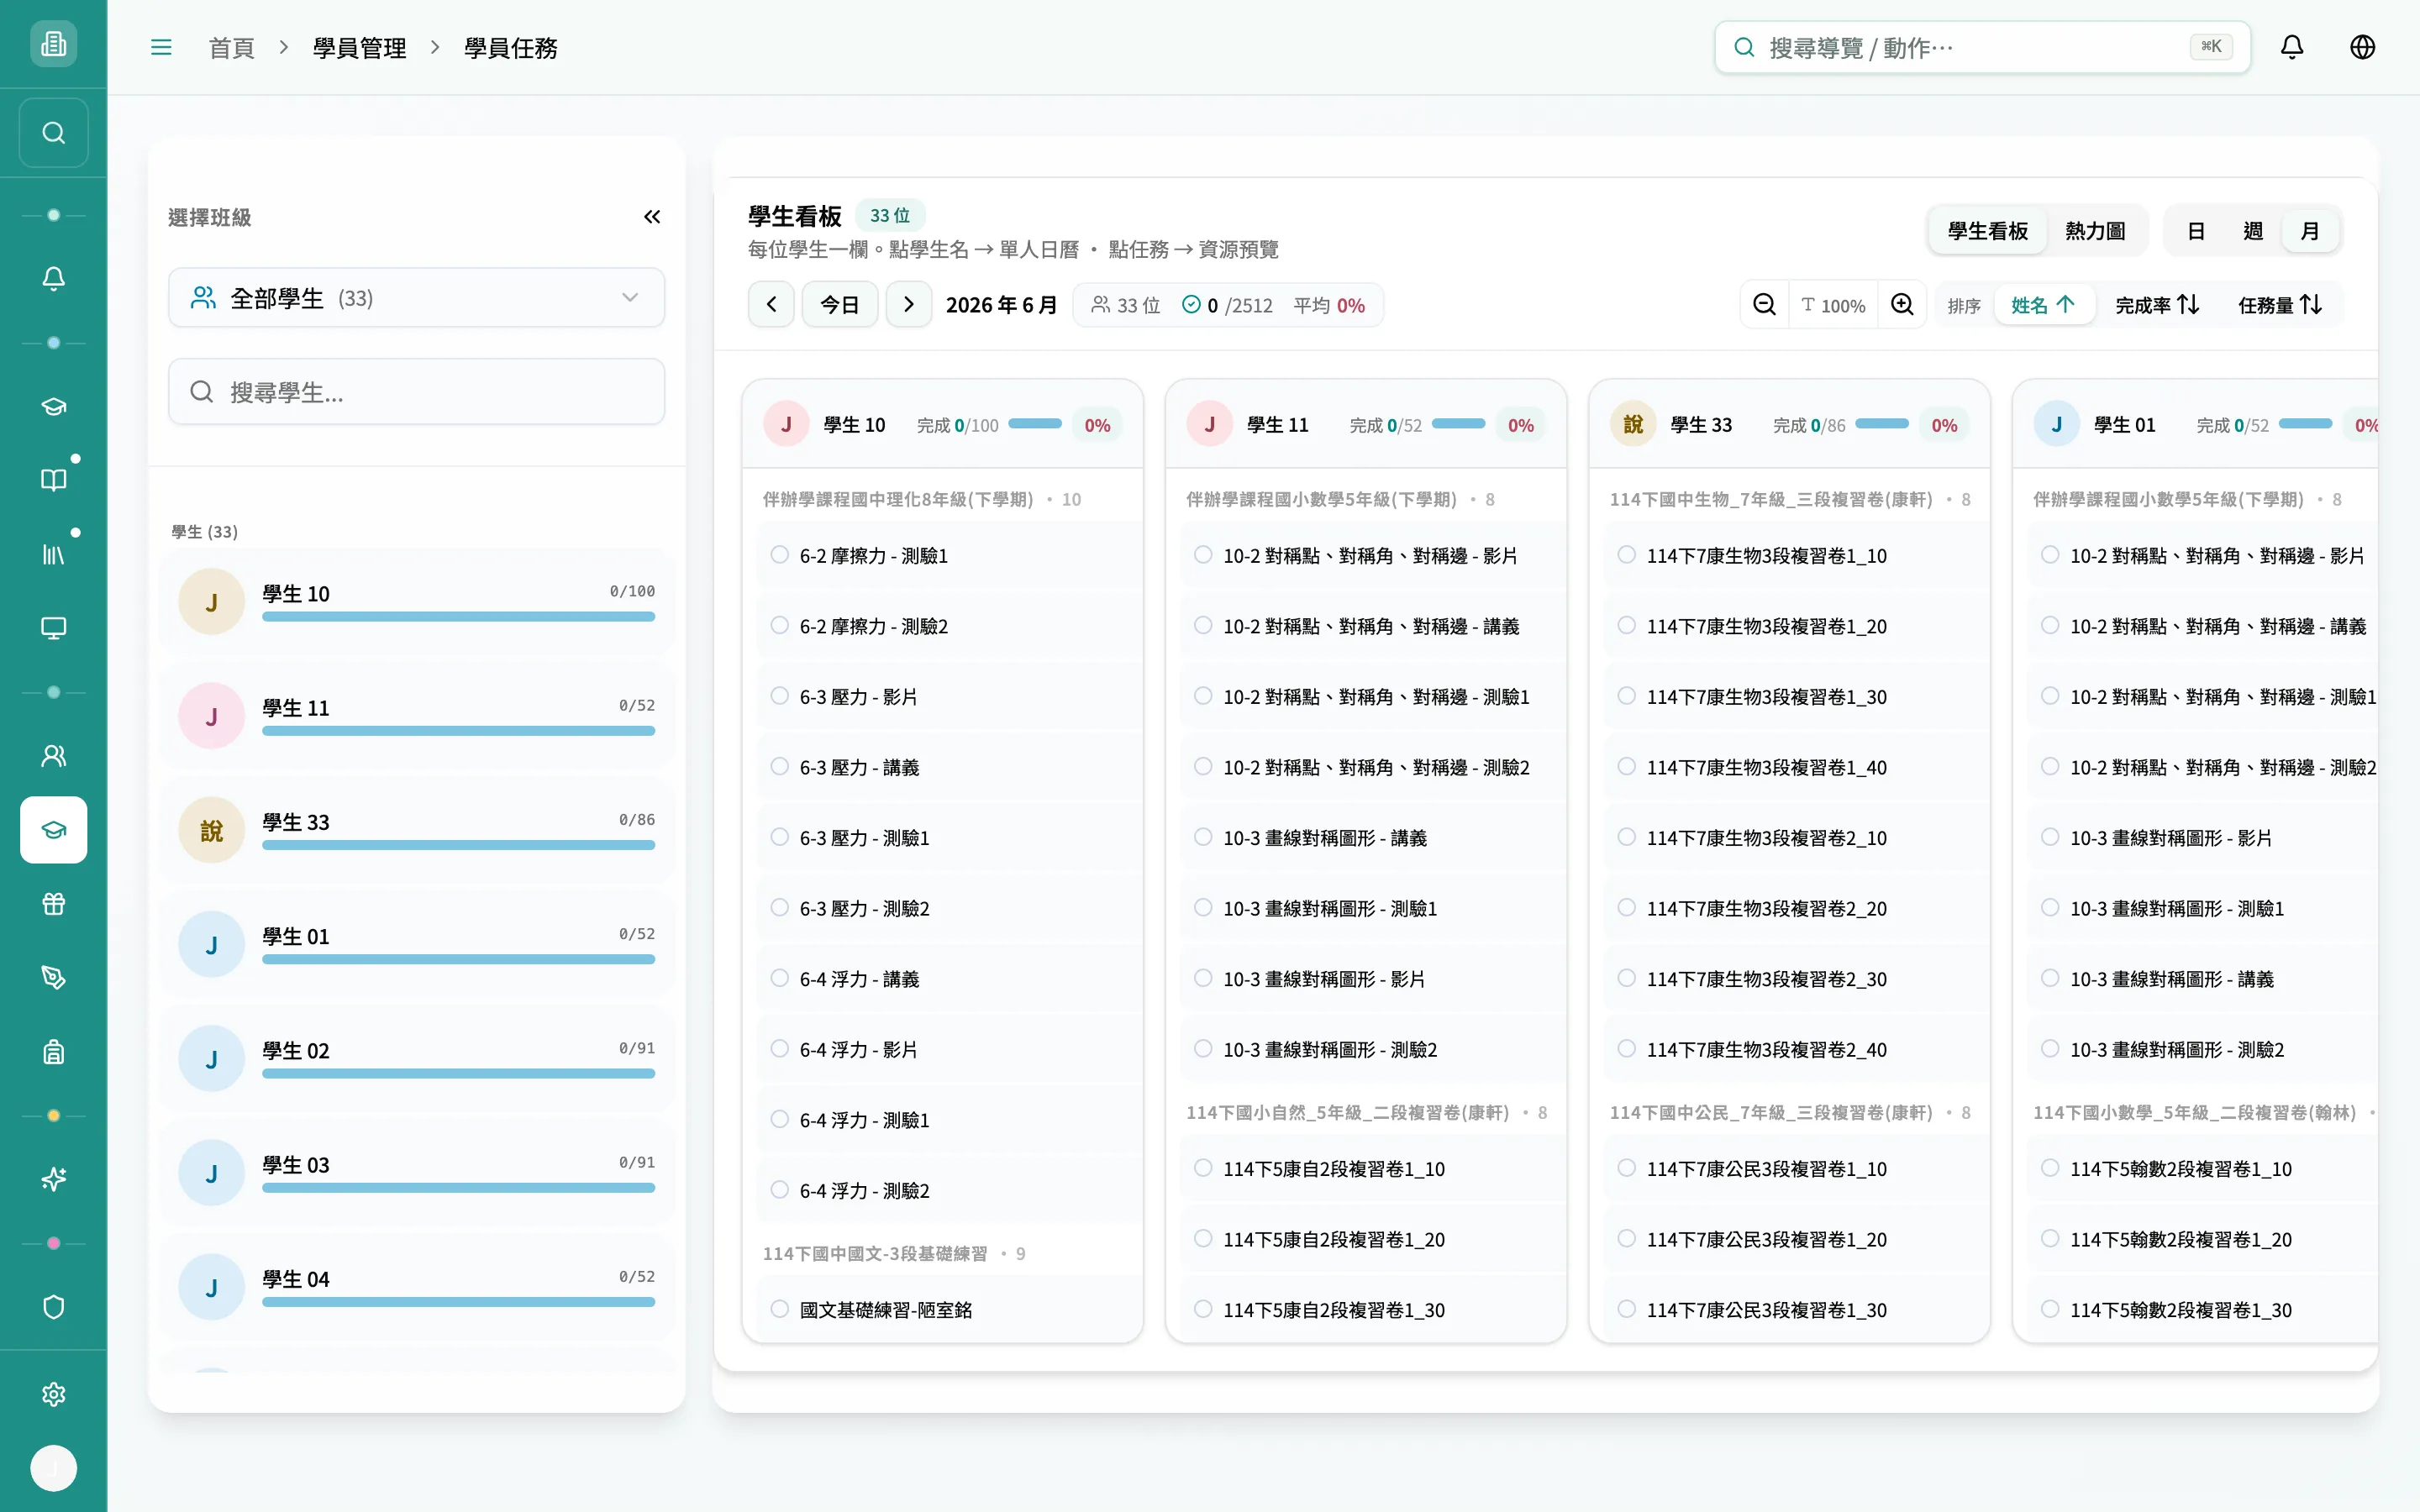This screenshot has width=2420, height=1512.
Task: Click the upper graduation cap sidebar icon
Action: point(53,406)
